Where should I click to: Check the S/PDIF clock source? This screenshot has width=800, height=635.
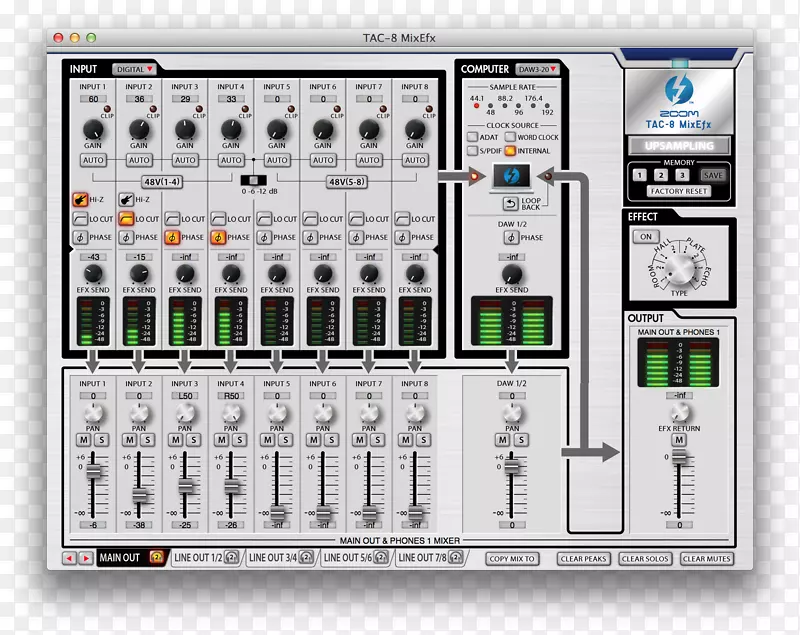[472, 150]
